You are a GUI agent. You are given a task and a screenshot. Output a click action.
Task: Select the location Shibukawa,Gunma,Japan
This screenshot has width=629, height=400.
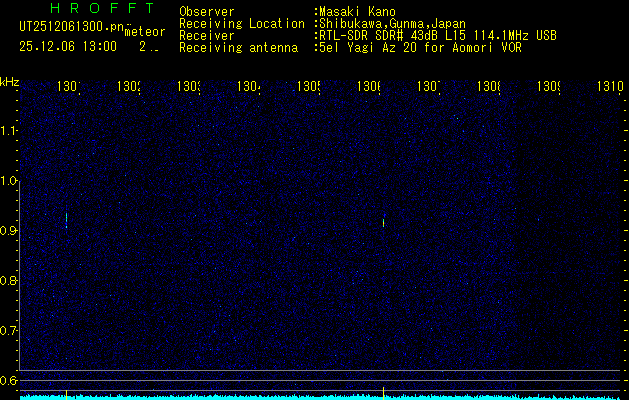(x=393, y=24)
